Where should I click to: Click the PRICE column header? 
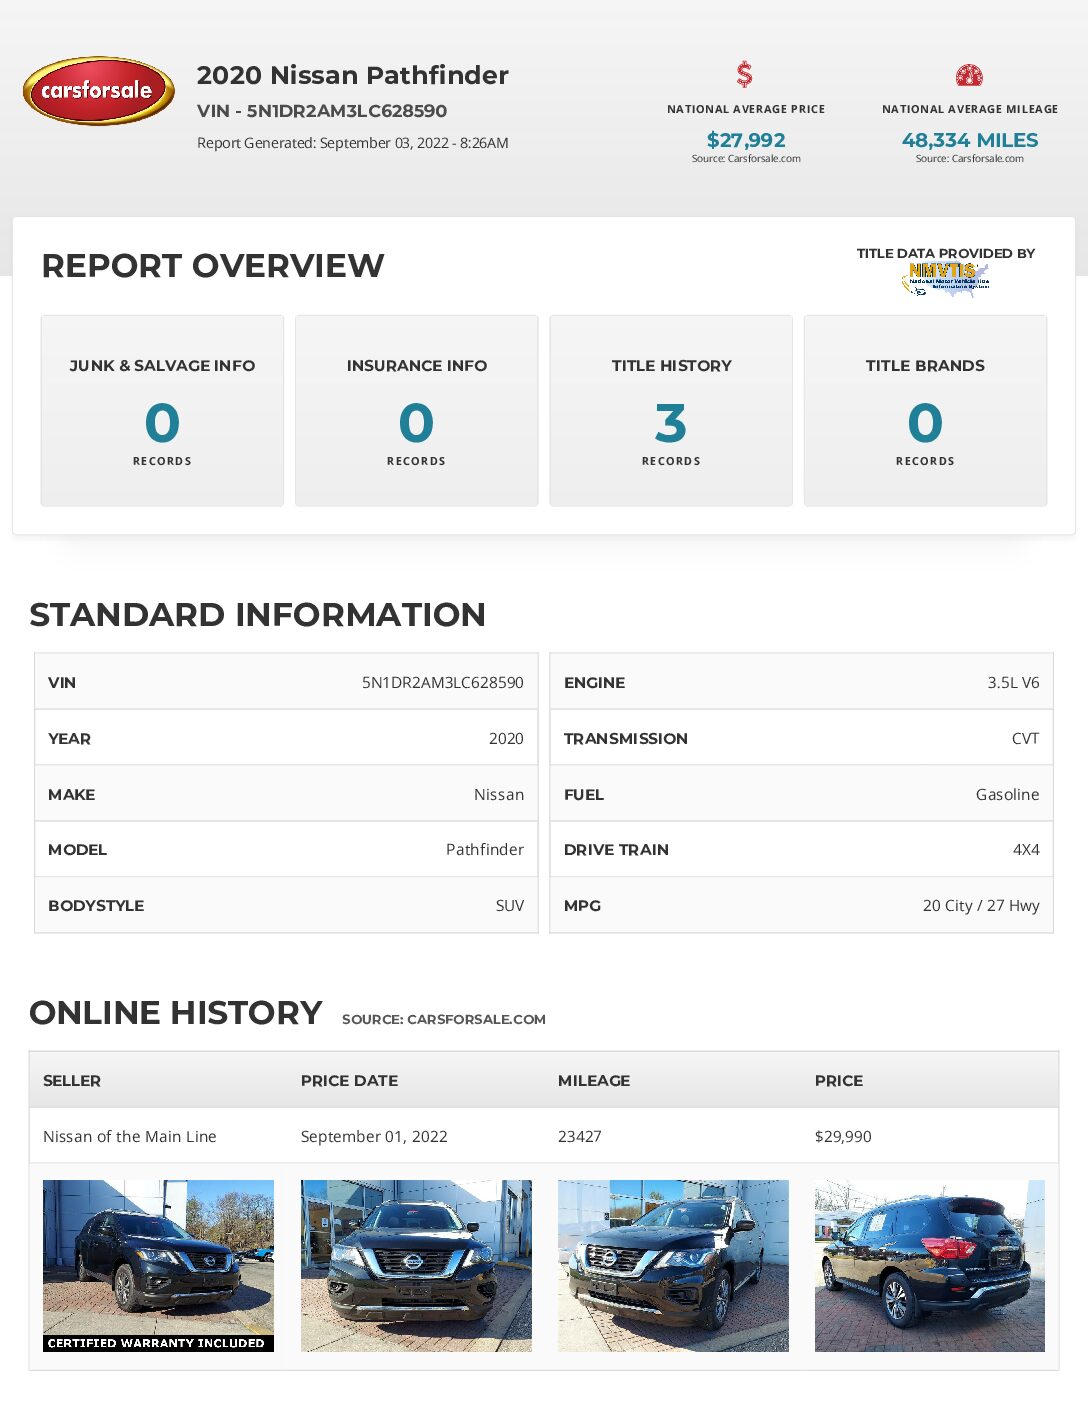click(839, 1081)
